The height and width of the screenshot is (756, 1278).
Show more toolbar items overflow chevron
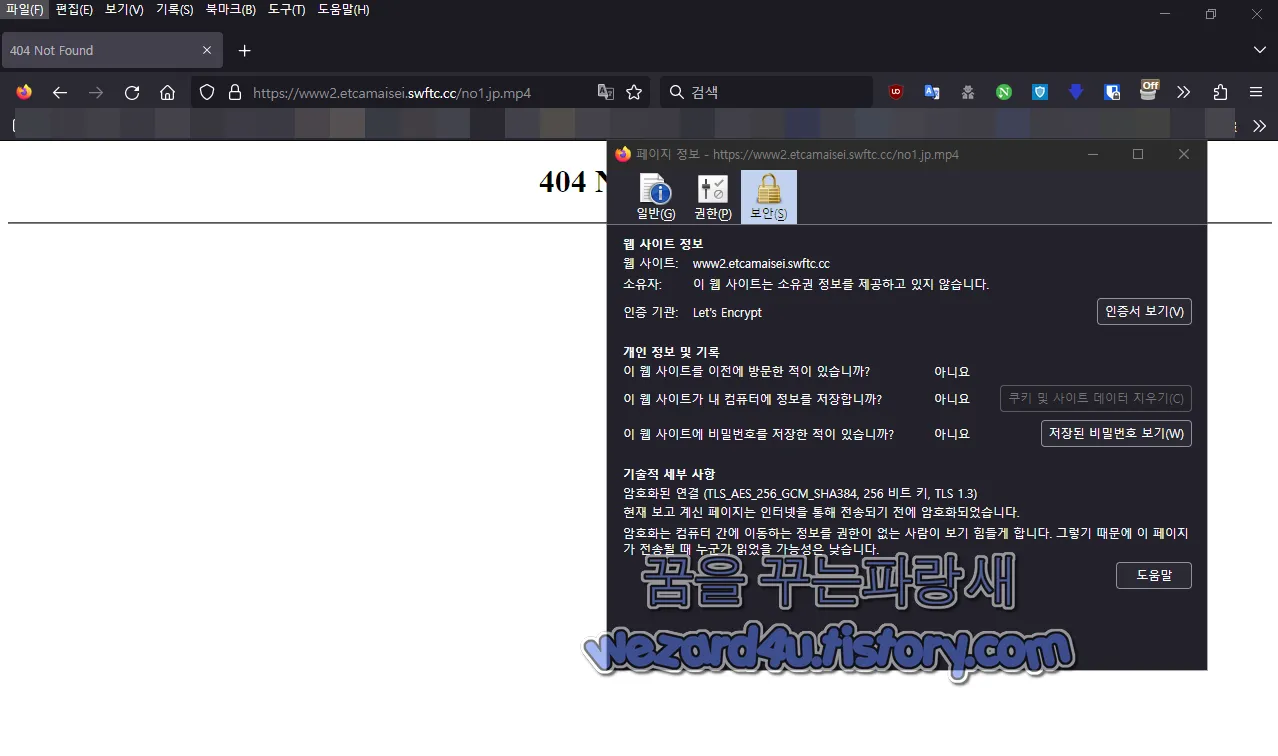1184,92
